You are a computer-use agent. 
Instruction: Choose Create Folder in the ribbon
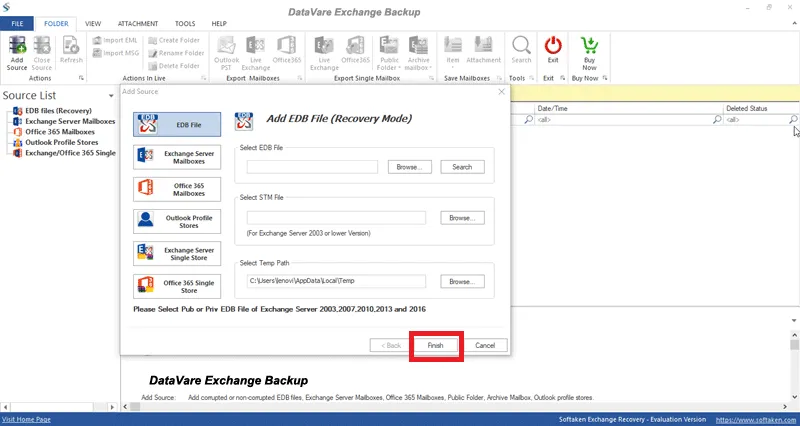(x=174, y=40)
